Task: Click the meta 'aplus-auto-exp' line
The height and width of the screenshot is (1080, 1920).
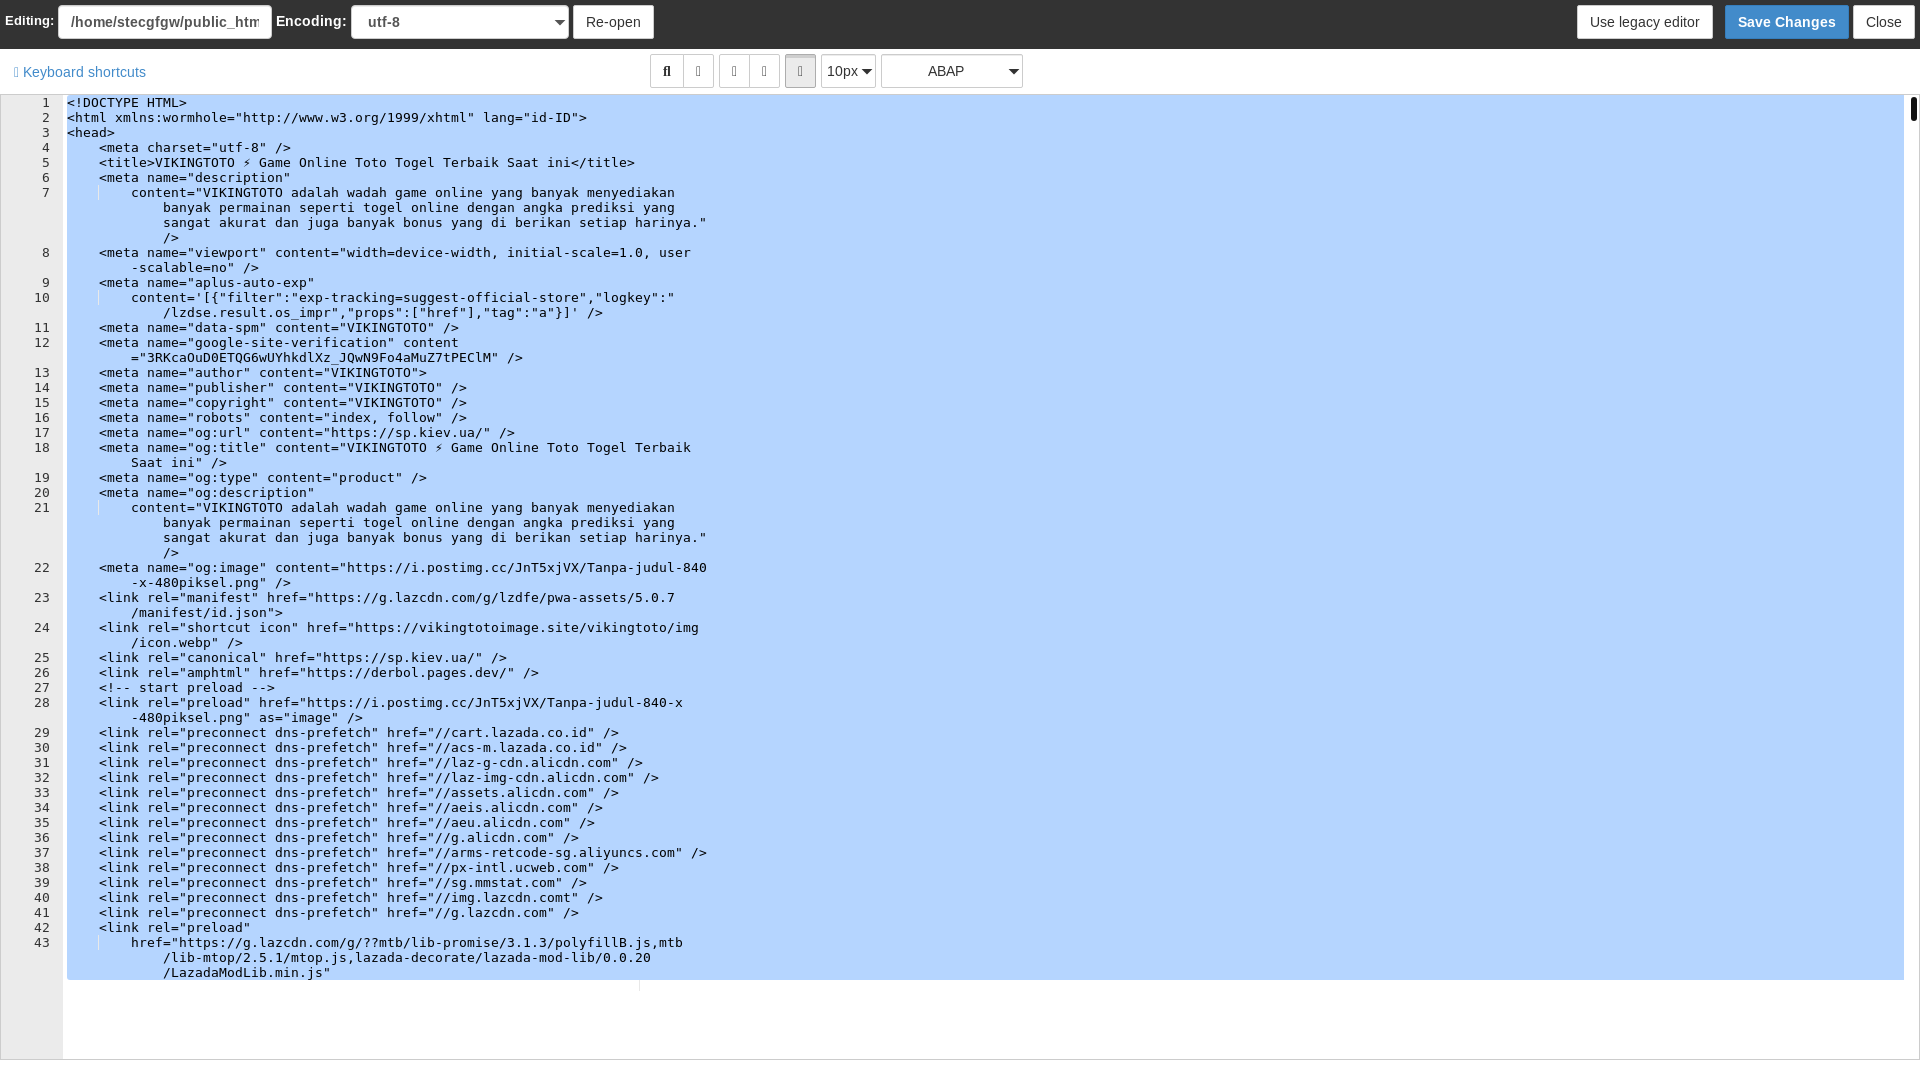Action: tap(207, 283)
